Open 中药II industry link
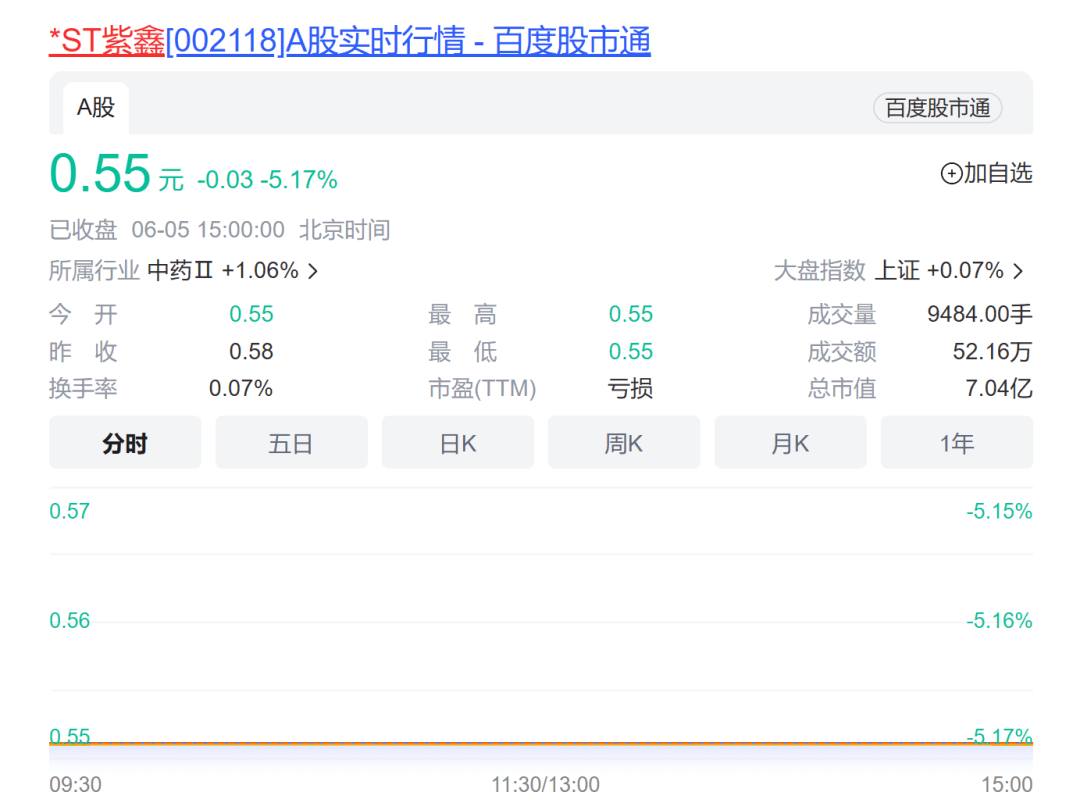The width and height of the screenshot is (1080, 799). 223,271
